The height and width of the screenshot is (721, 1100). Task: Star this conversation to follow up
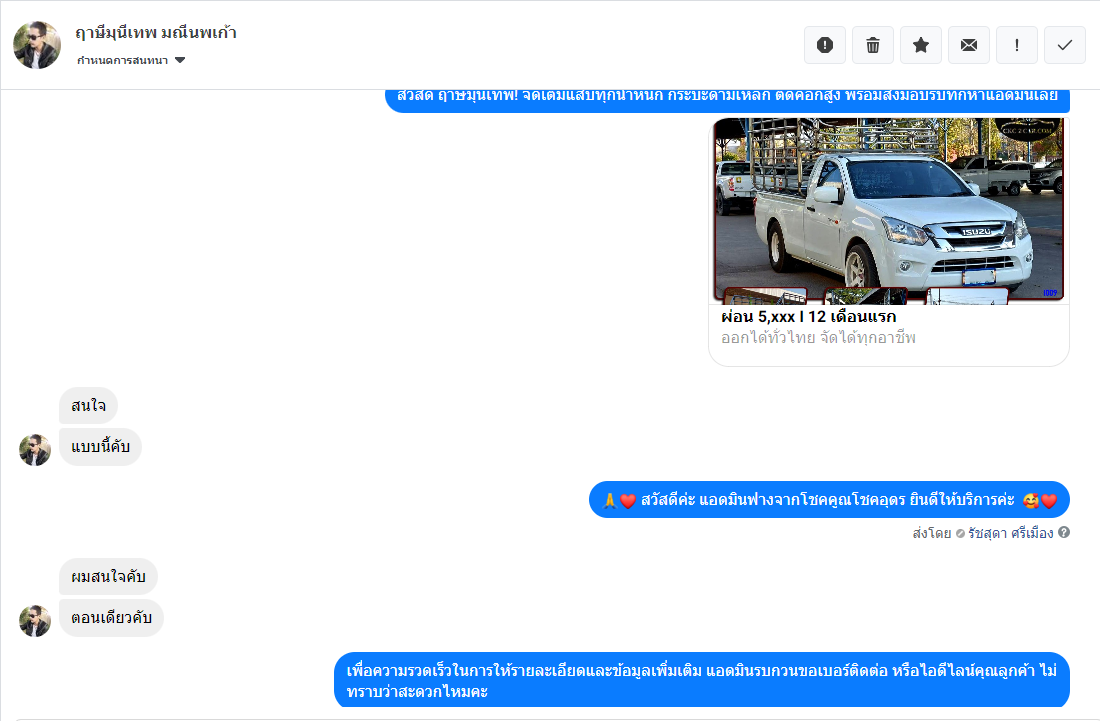921,45
